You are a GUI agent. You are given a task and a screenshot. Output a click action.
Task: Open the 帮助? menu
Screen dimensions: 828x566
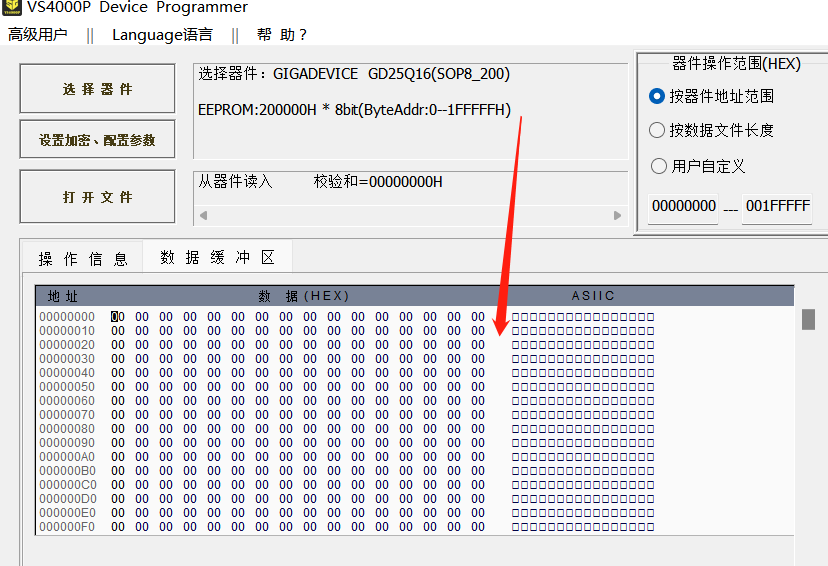point(281,35)
